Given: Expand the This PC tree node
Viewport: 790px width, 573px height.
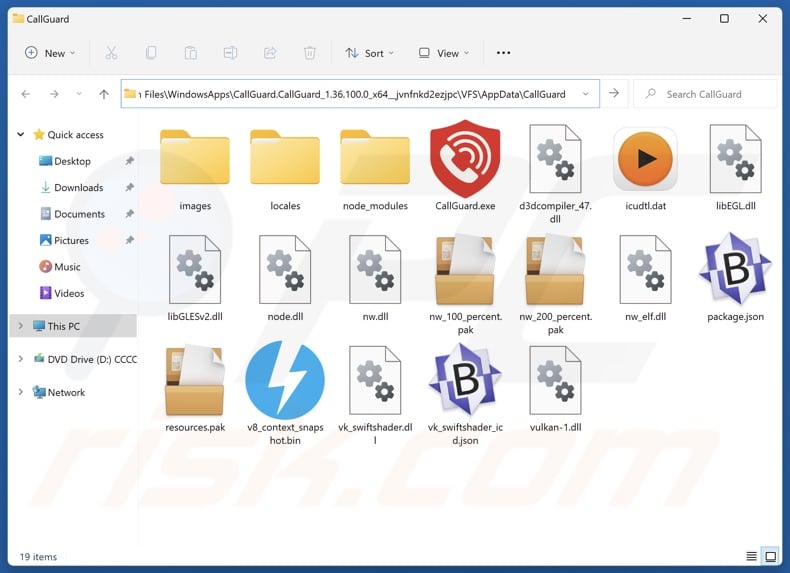Looking at the screenshot, I should [21, 326].
